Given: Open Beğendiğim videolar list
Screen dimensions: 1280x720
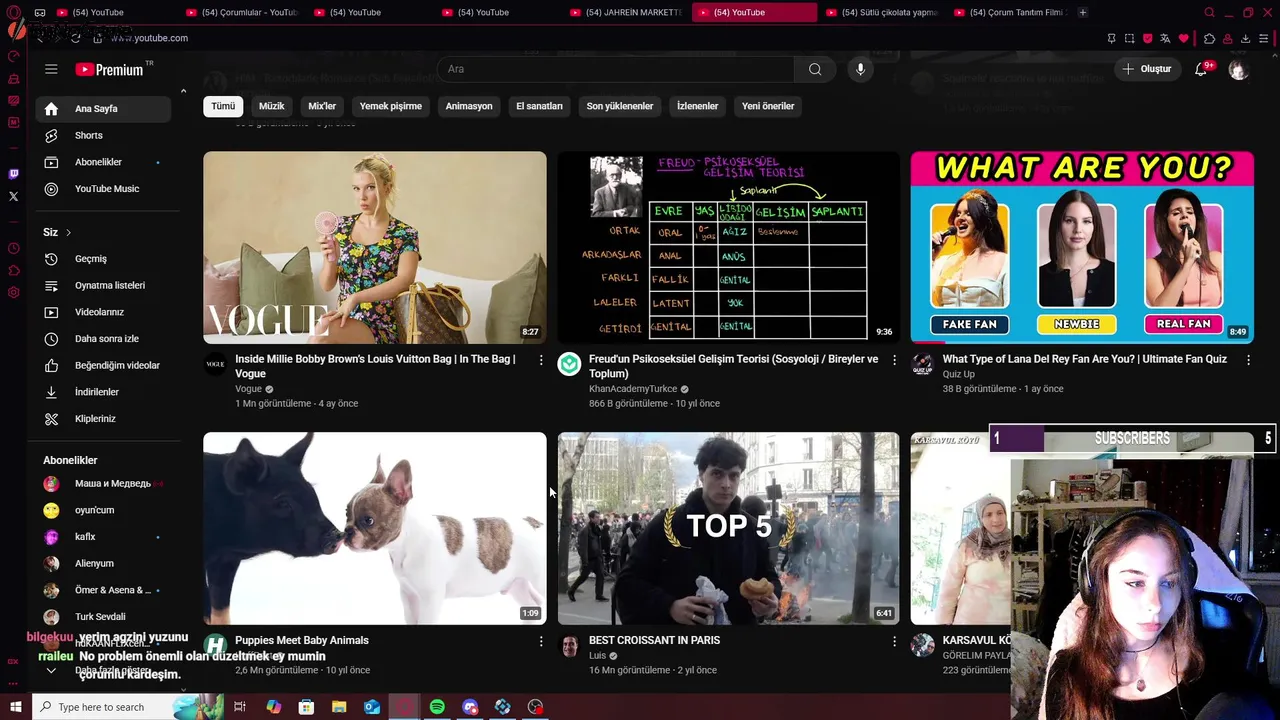Looking at the screenshot, I should tap(103, 365).
